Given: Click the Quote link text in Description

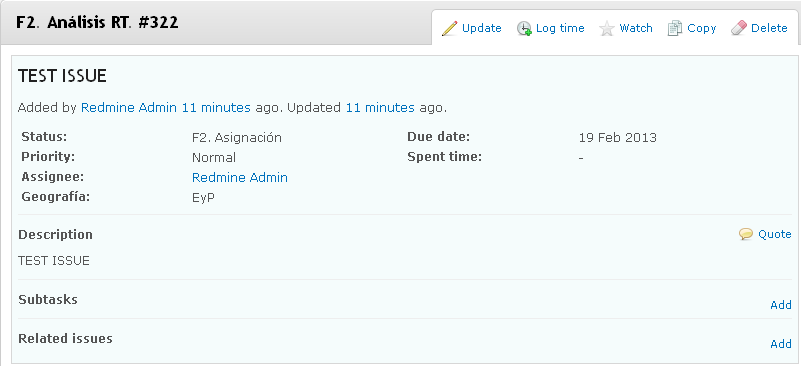Looking at the screenshot, I should click(x=774, y=235).
